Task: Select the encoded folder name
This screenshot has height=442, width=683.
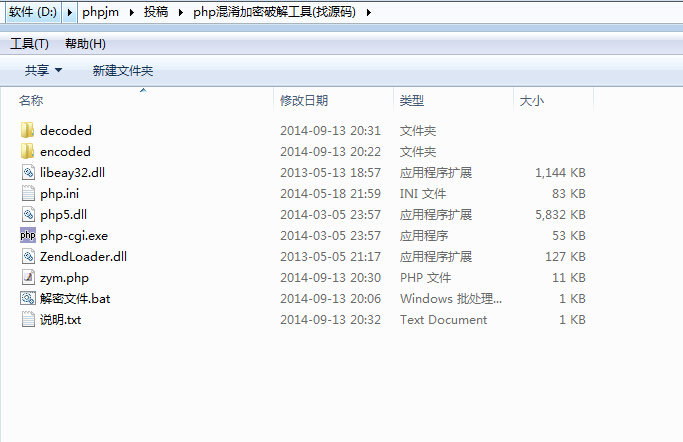Action: tap(65, 151)
